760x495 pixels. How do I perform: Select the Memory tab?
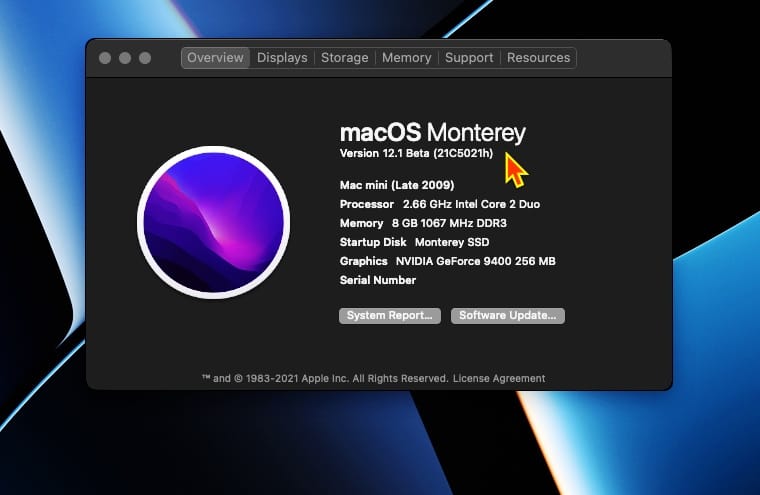click(406, 58)
